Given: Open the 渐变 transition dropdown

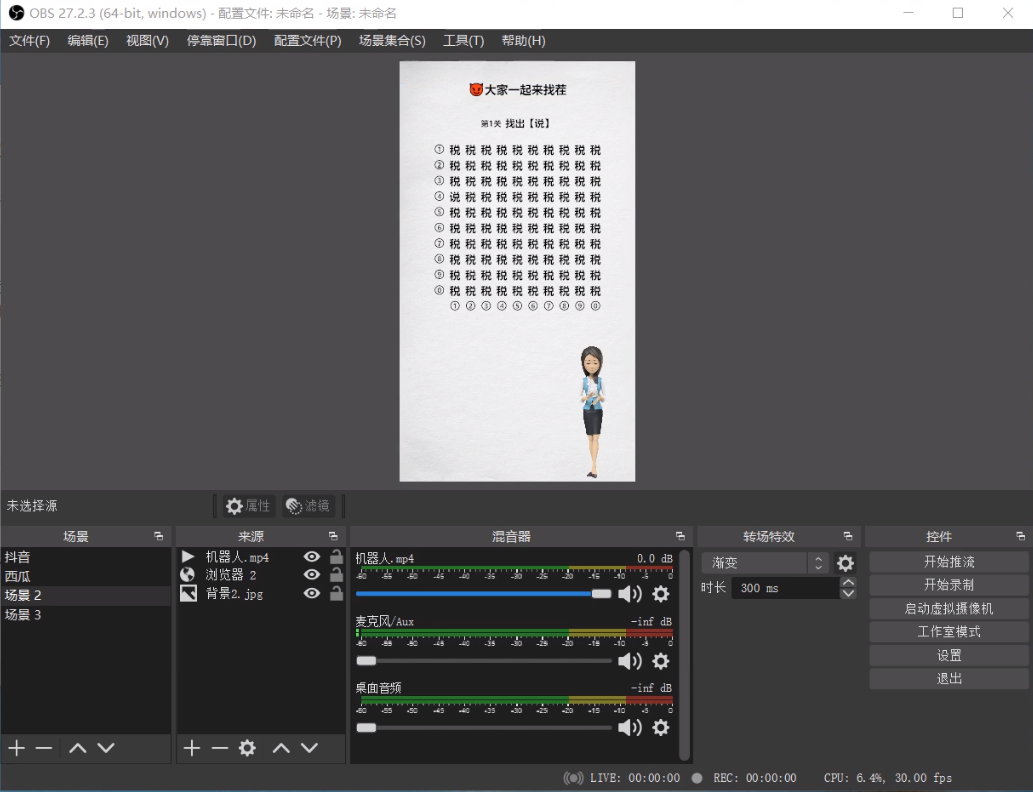Looking at the screenshot, I should [x=760, y=563].
